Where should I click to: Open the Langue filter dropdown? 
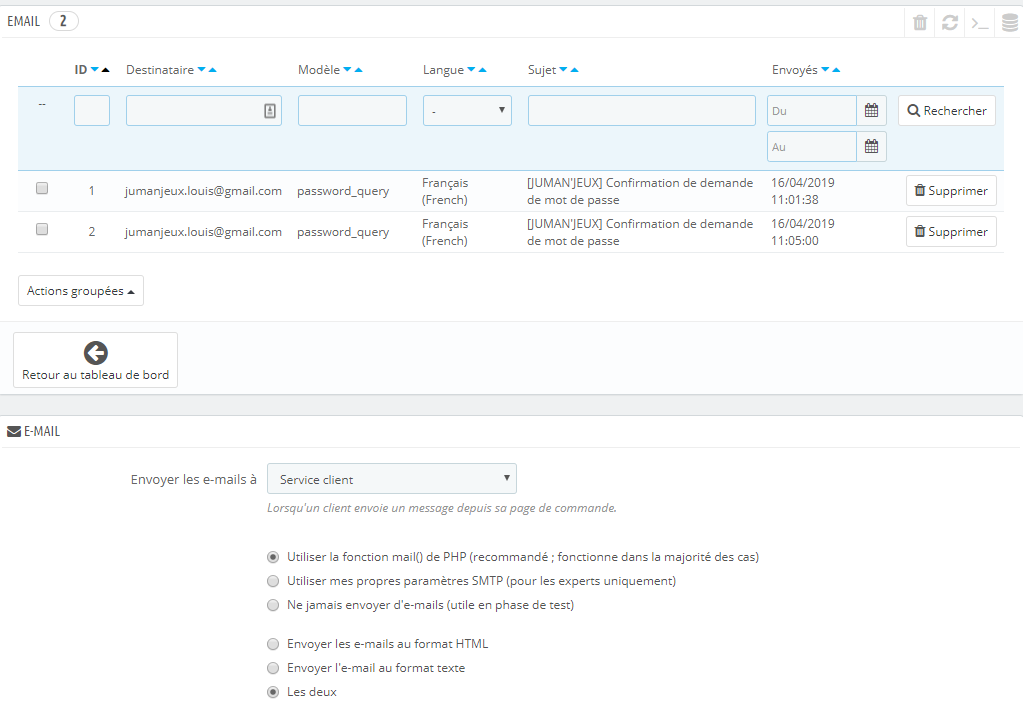(467, 110)
